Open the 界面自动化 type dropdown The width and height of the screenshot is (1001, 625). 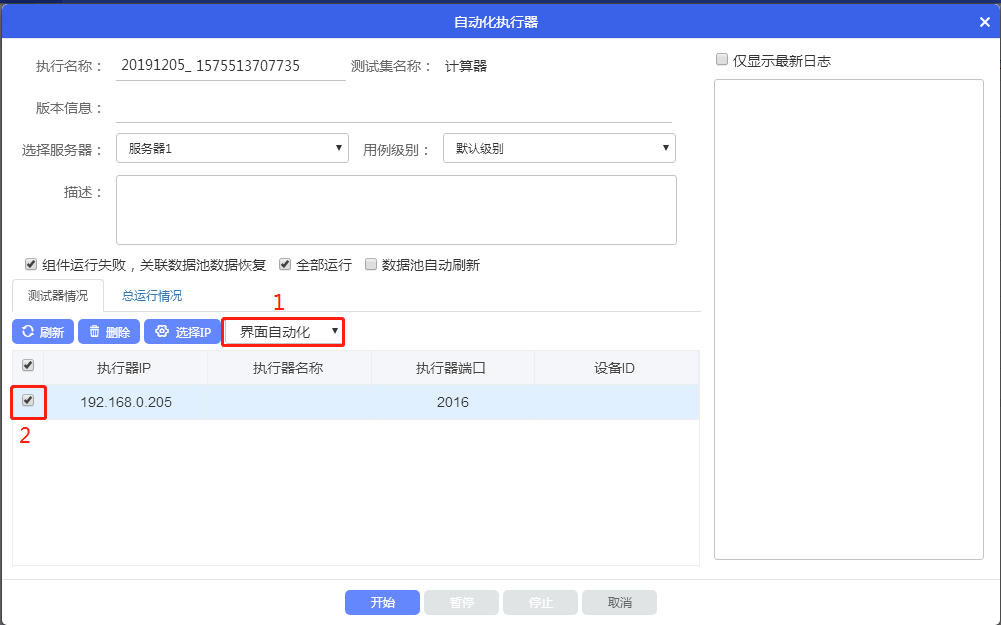click(x=284, y=332)
